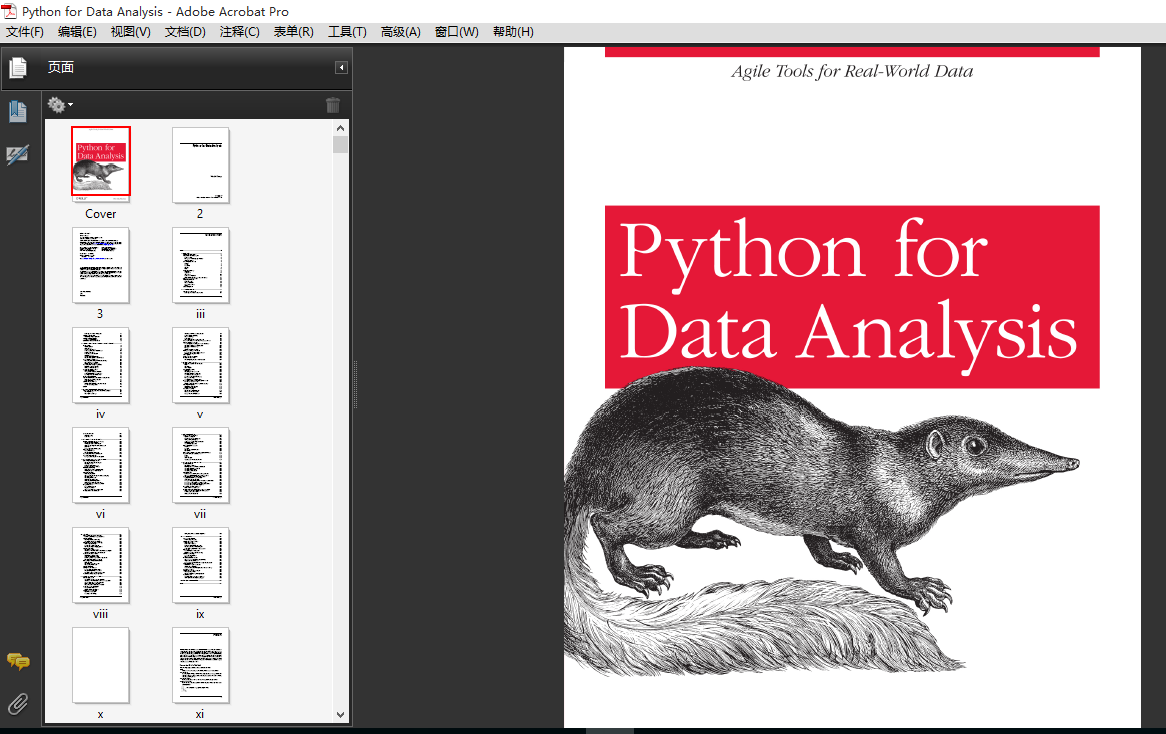Open the 文档(D) menu
This screenshot has width=1166, height=734.
[x=185, y=32]
